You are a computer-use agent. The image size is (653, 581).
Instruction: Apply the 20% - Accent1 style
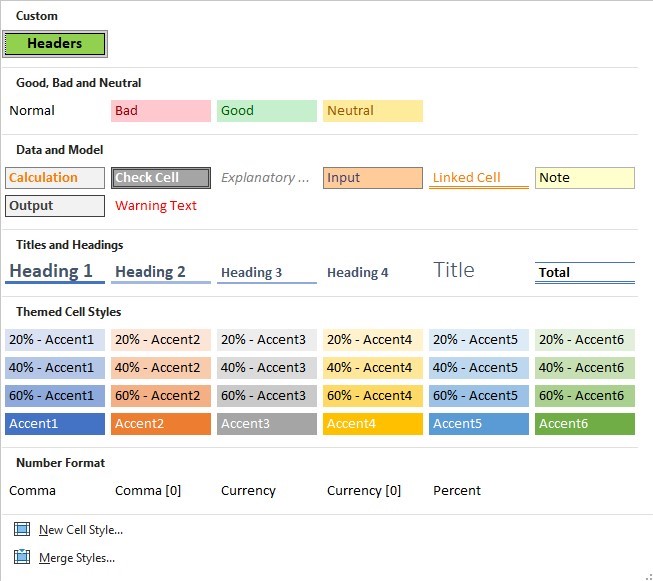click(54, 340)
